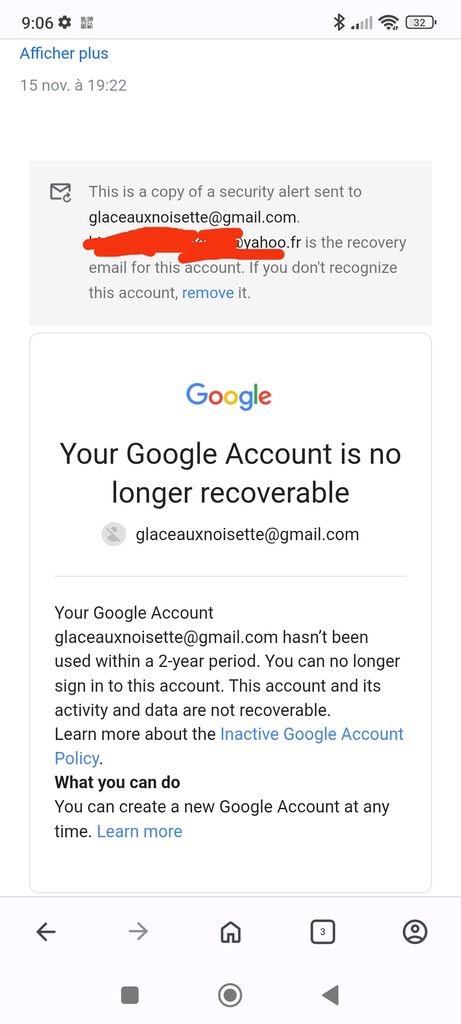Tap the Android recent apps square
The image size is (461, 1024).
130,995
